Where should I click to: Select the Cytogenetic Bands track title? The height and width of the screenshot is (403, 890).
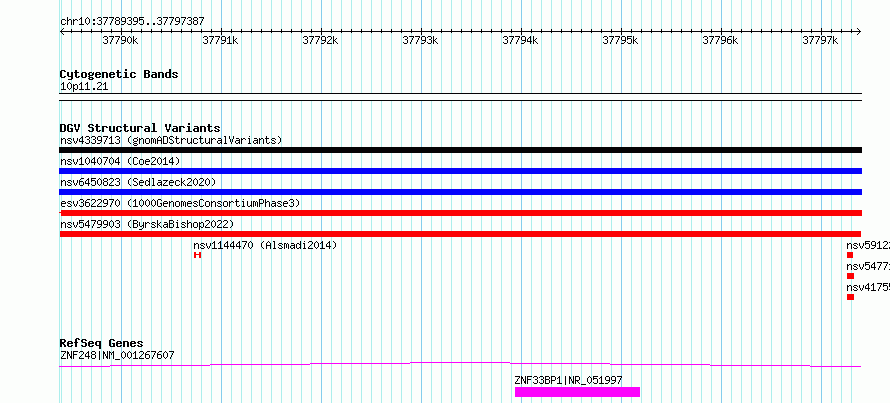pyautogui.click(x=119, y=74)
